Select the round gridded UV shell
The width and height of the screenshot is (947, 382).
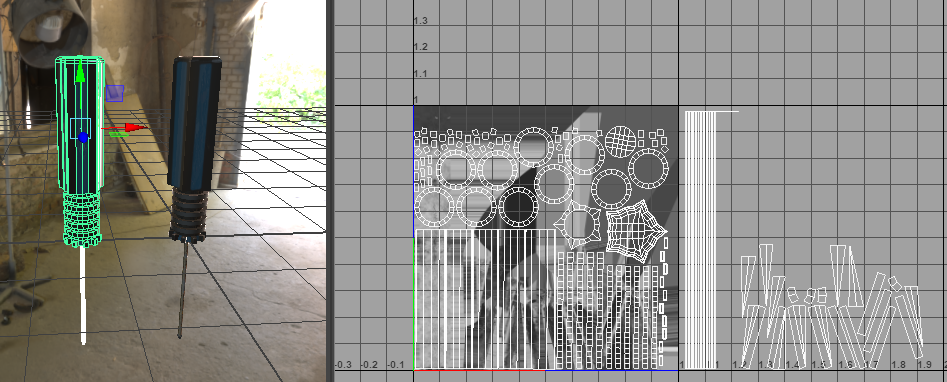[621, 141]
